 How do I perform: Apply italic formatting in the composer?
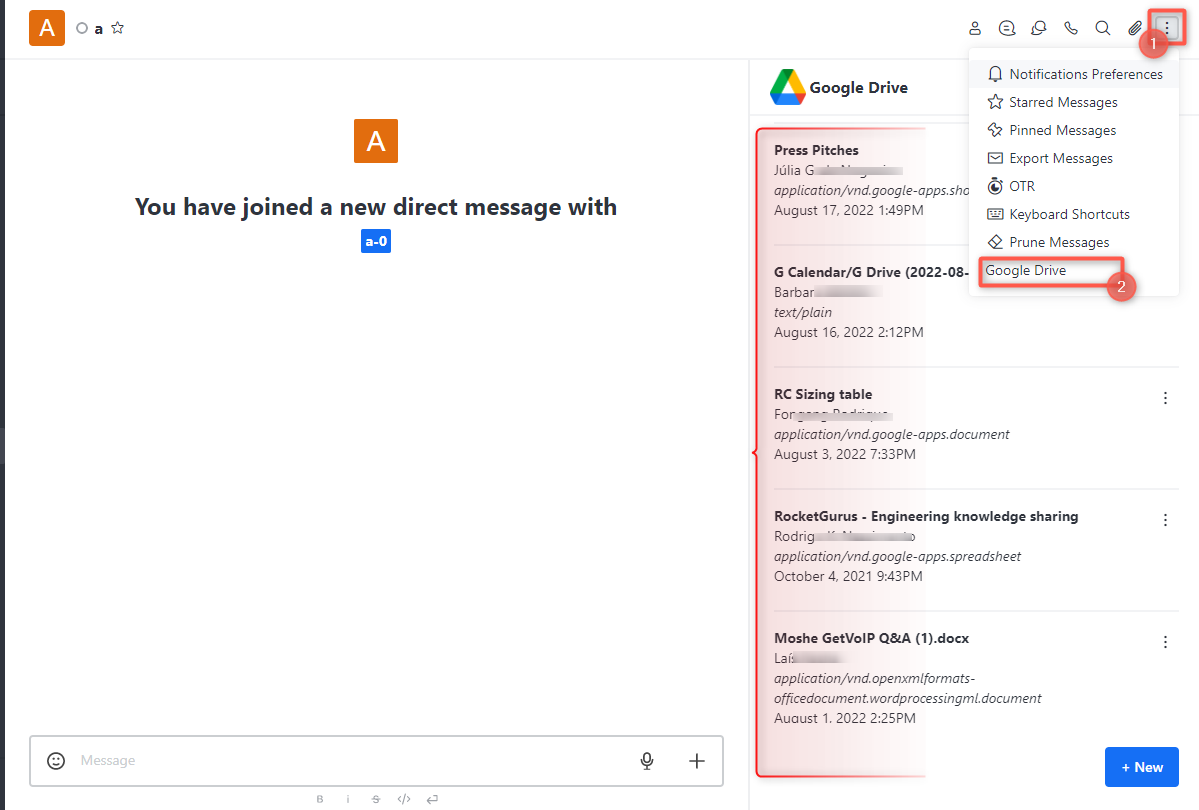tap(348, 799)
